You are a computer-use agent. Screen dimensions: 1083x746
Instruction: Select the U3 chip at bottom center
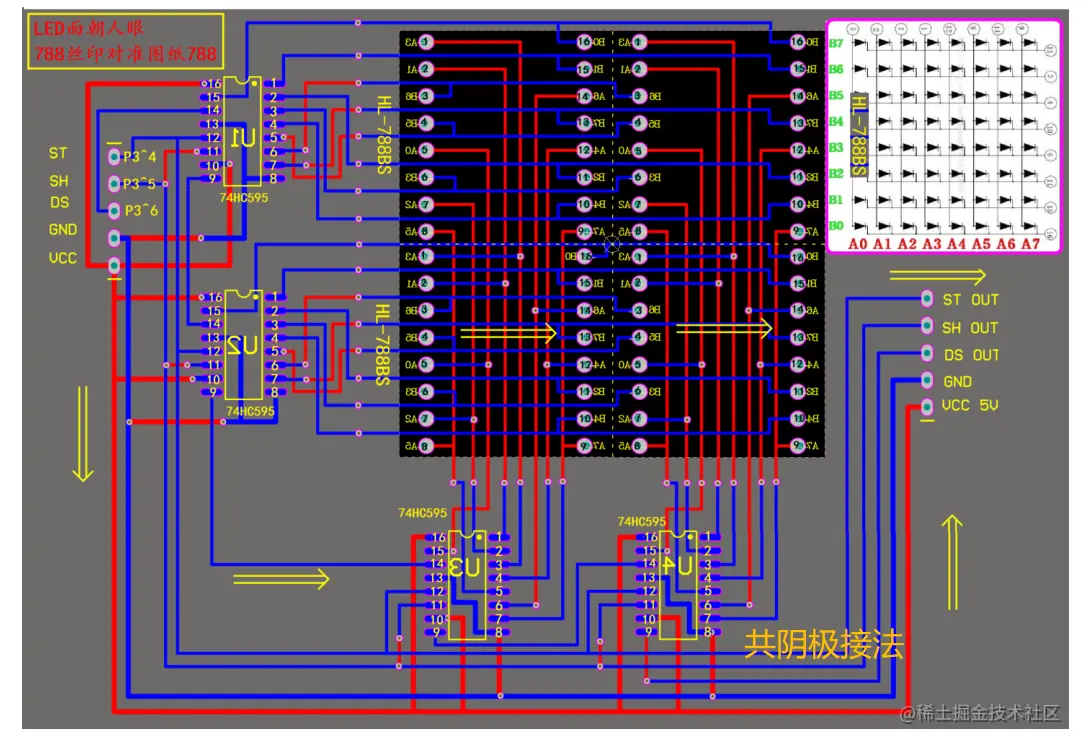tap(467, 585)
